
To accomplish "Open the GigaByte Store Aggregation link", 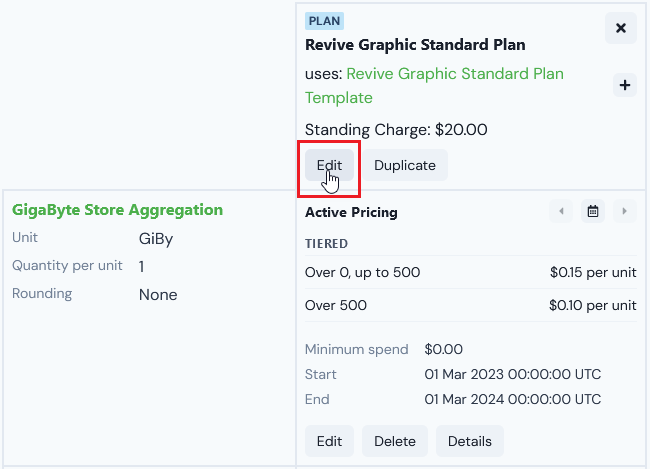I will [117, 210].
